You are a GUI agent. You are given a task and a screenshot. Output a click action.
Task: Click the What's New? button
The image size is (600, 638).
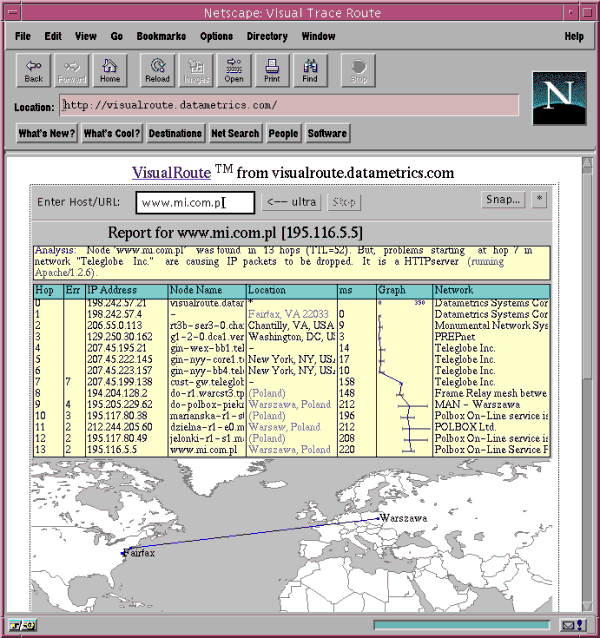pyautogui.click(x=47, y=133)
